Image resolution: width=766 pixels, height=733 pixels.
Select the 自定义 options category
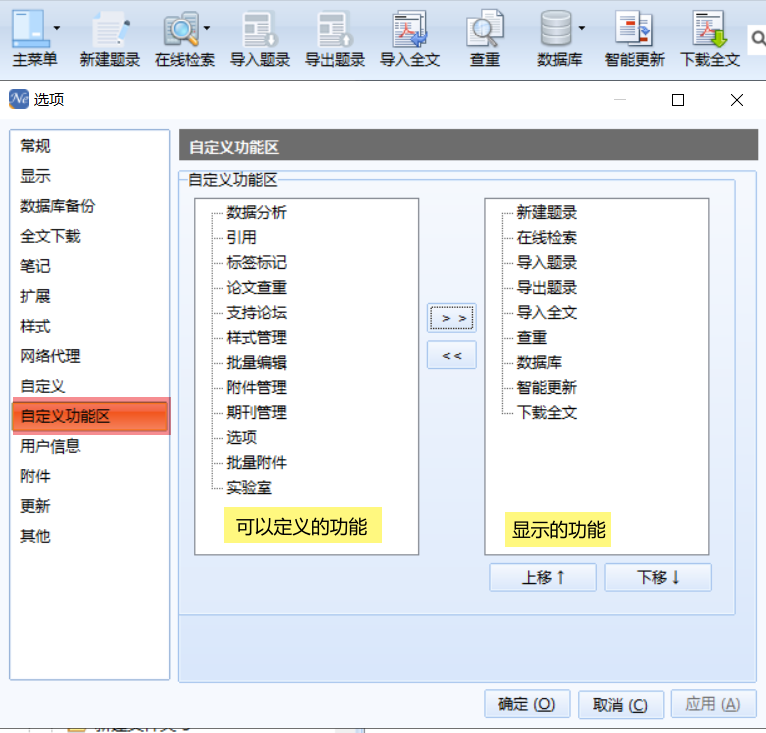pyautogui.click(x=43, y=386)
